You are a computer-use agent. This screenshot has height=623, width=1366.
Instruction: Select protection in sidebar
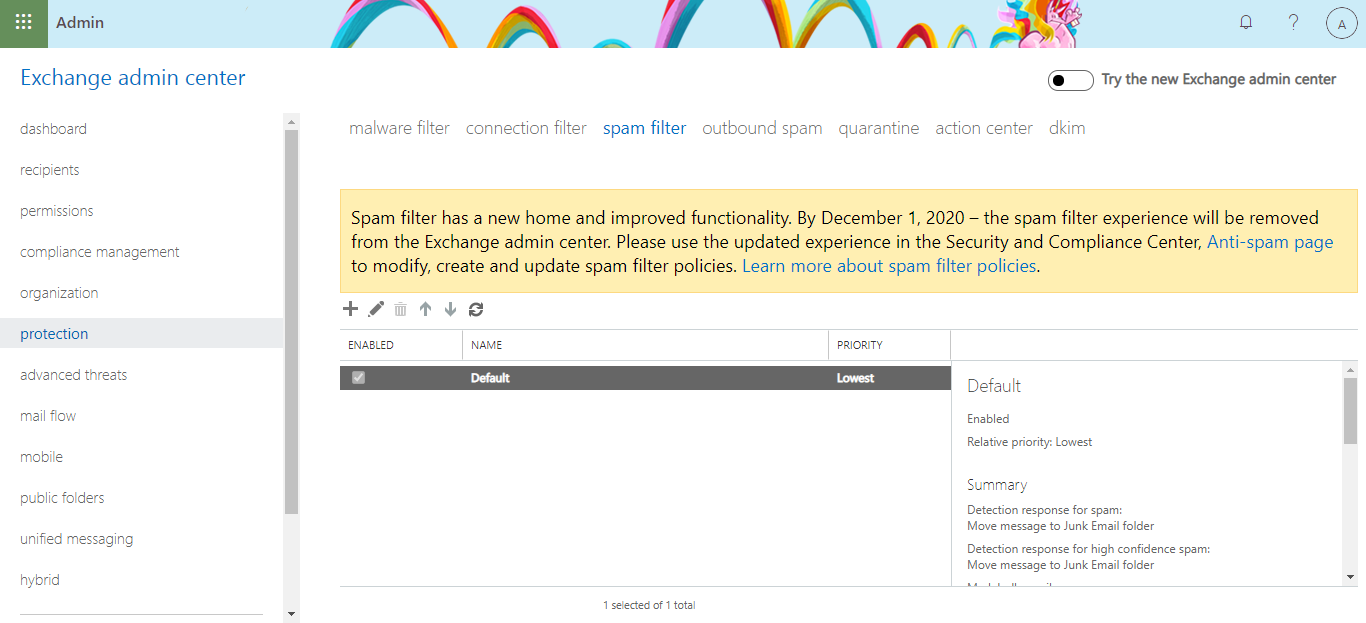(141, 334)
